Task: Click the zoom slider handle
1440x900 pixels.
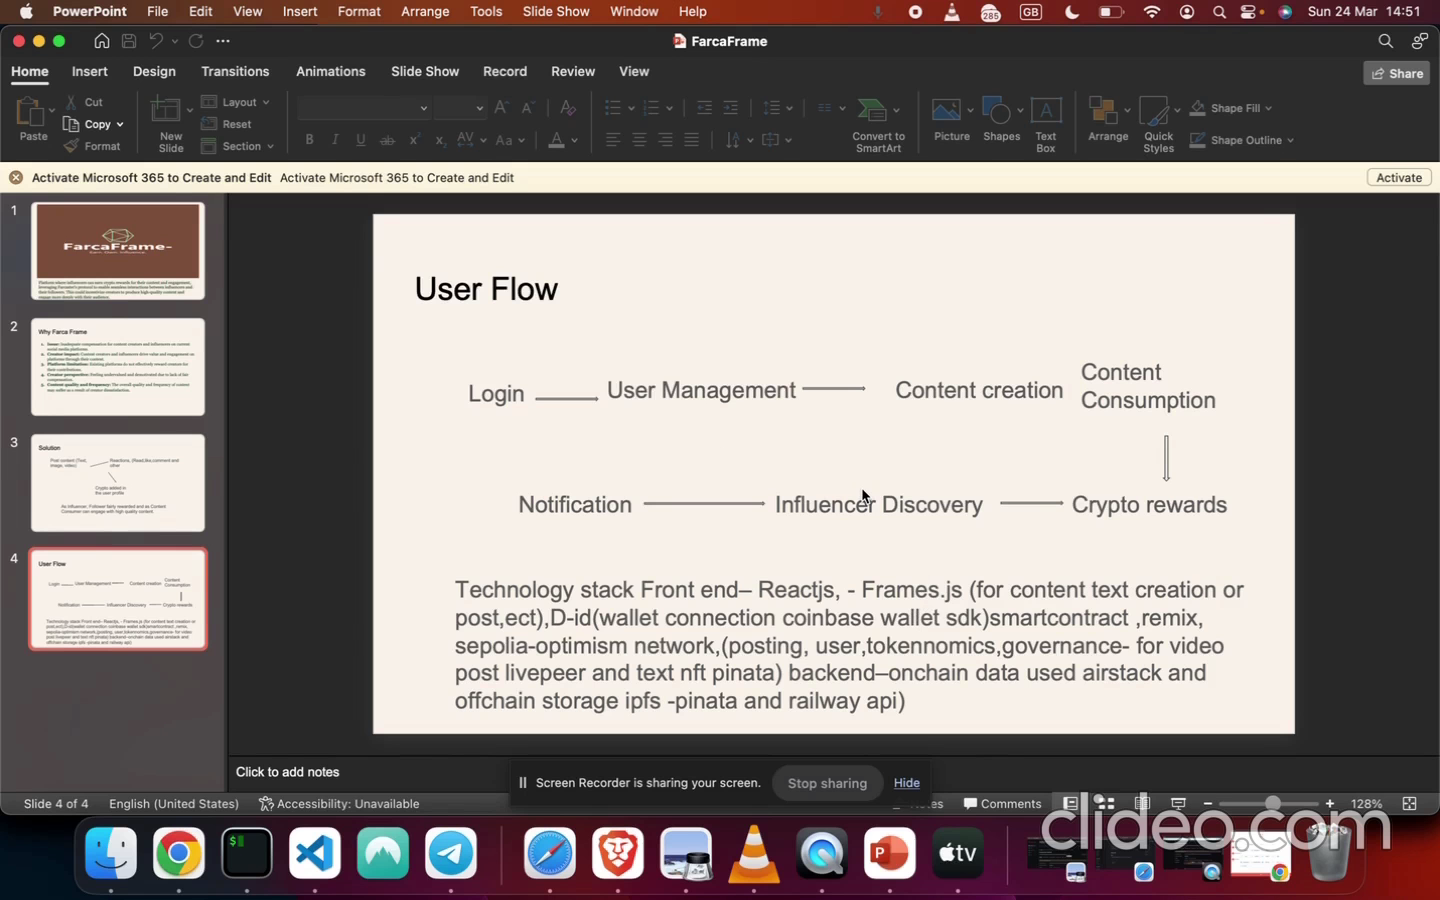Action: 1272,803
